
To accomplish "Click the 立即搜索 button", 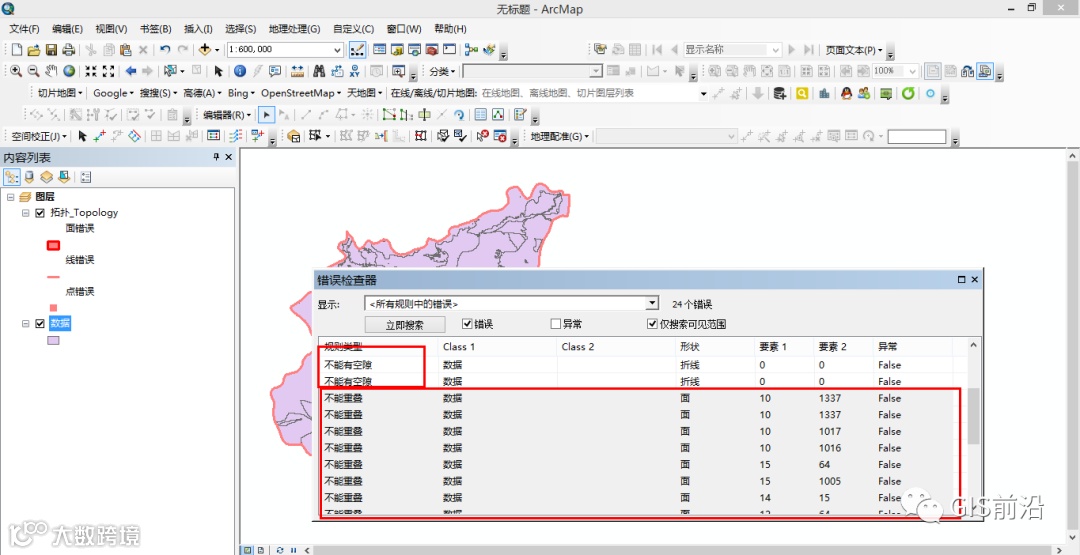I will click(405, 324).
